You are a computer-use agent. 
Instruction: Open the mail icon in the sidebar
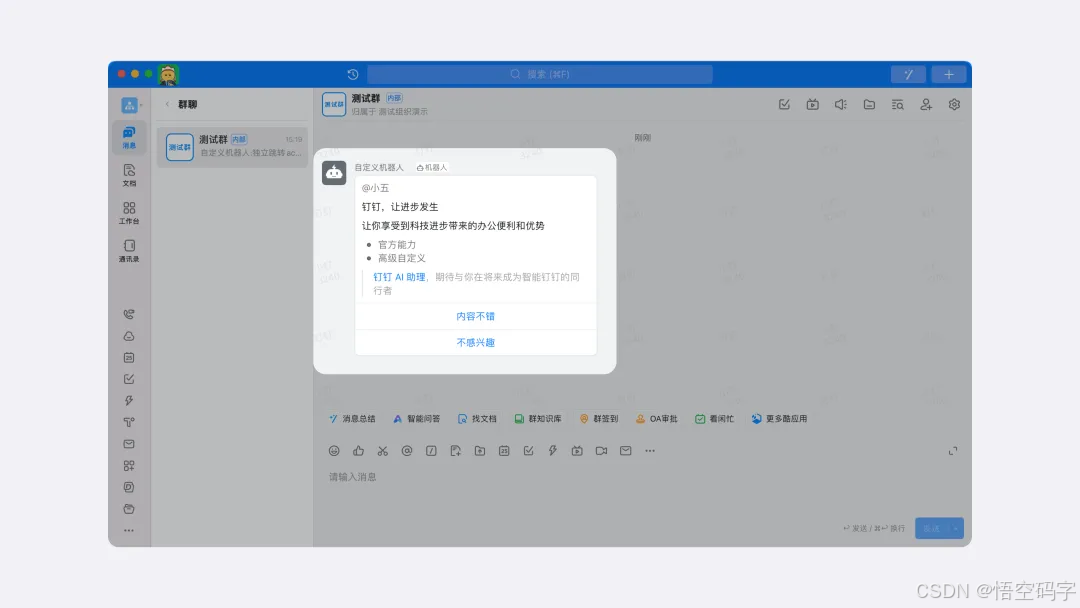coord(129,444)
